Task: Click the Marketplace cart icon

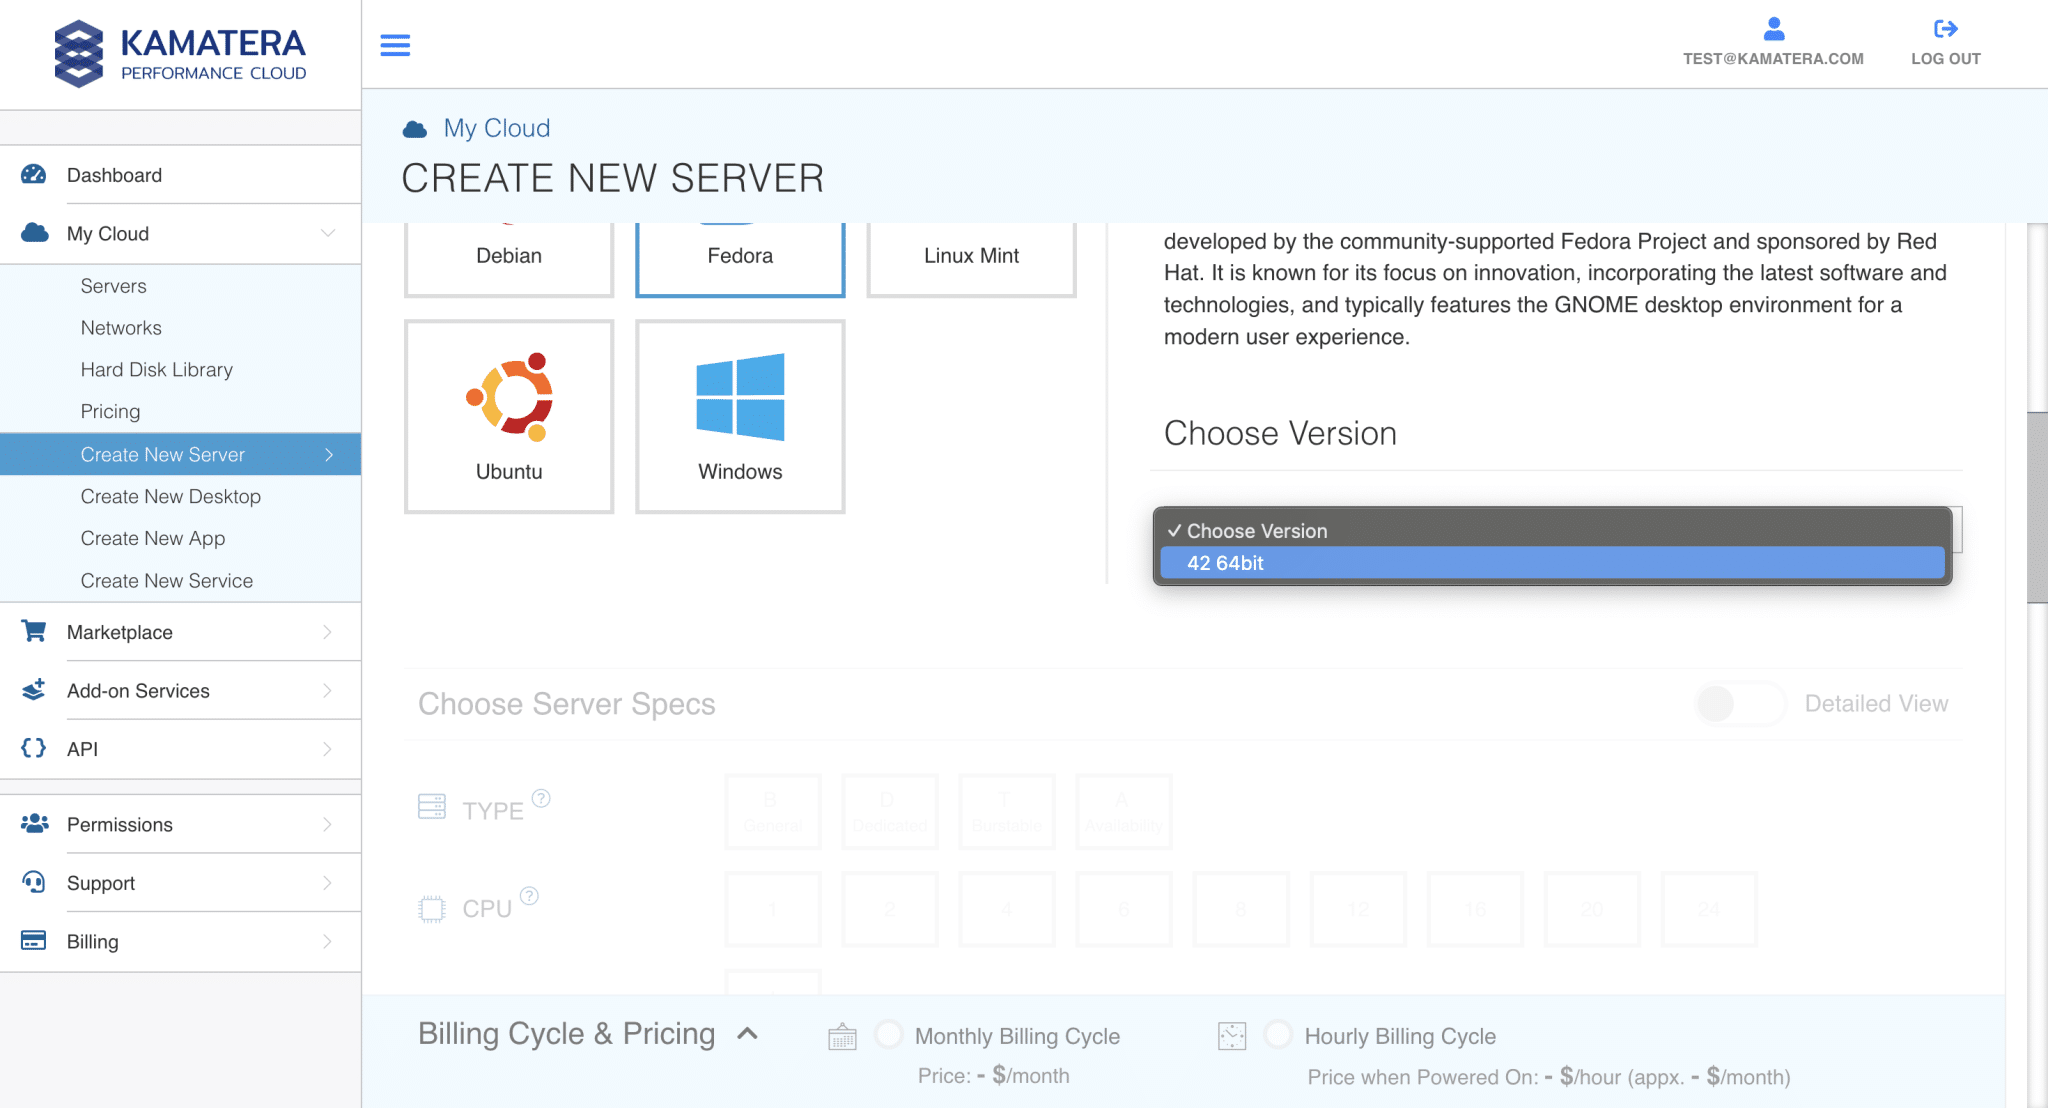Action: [34, 632]
